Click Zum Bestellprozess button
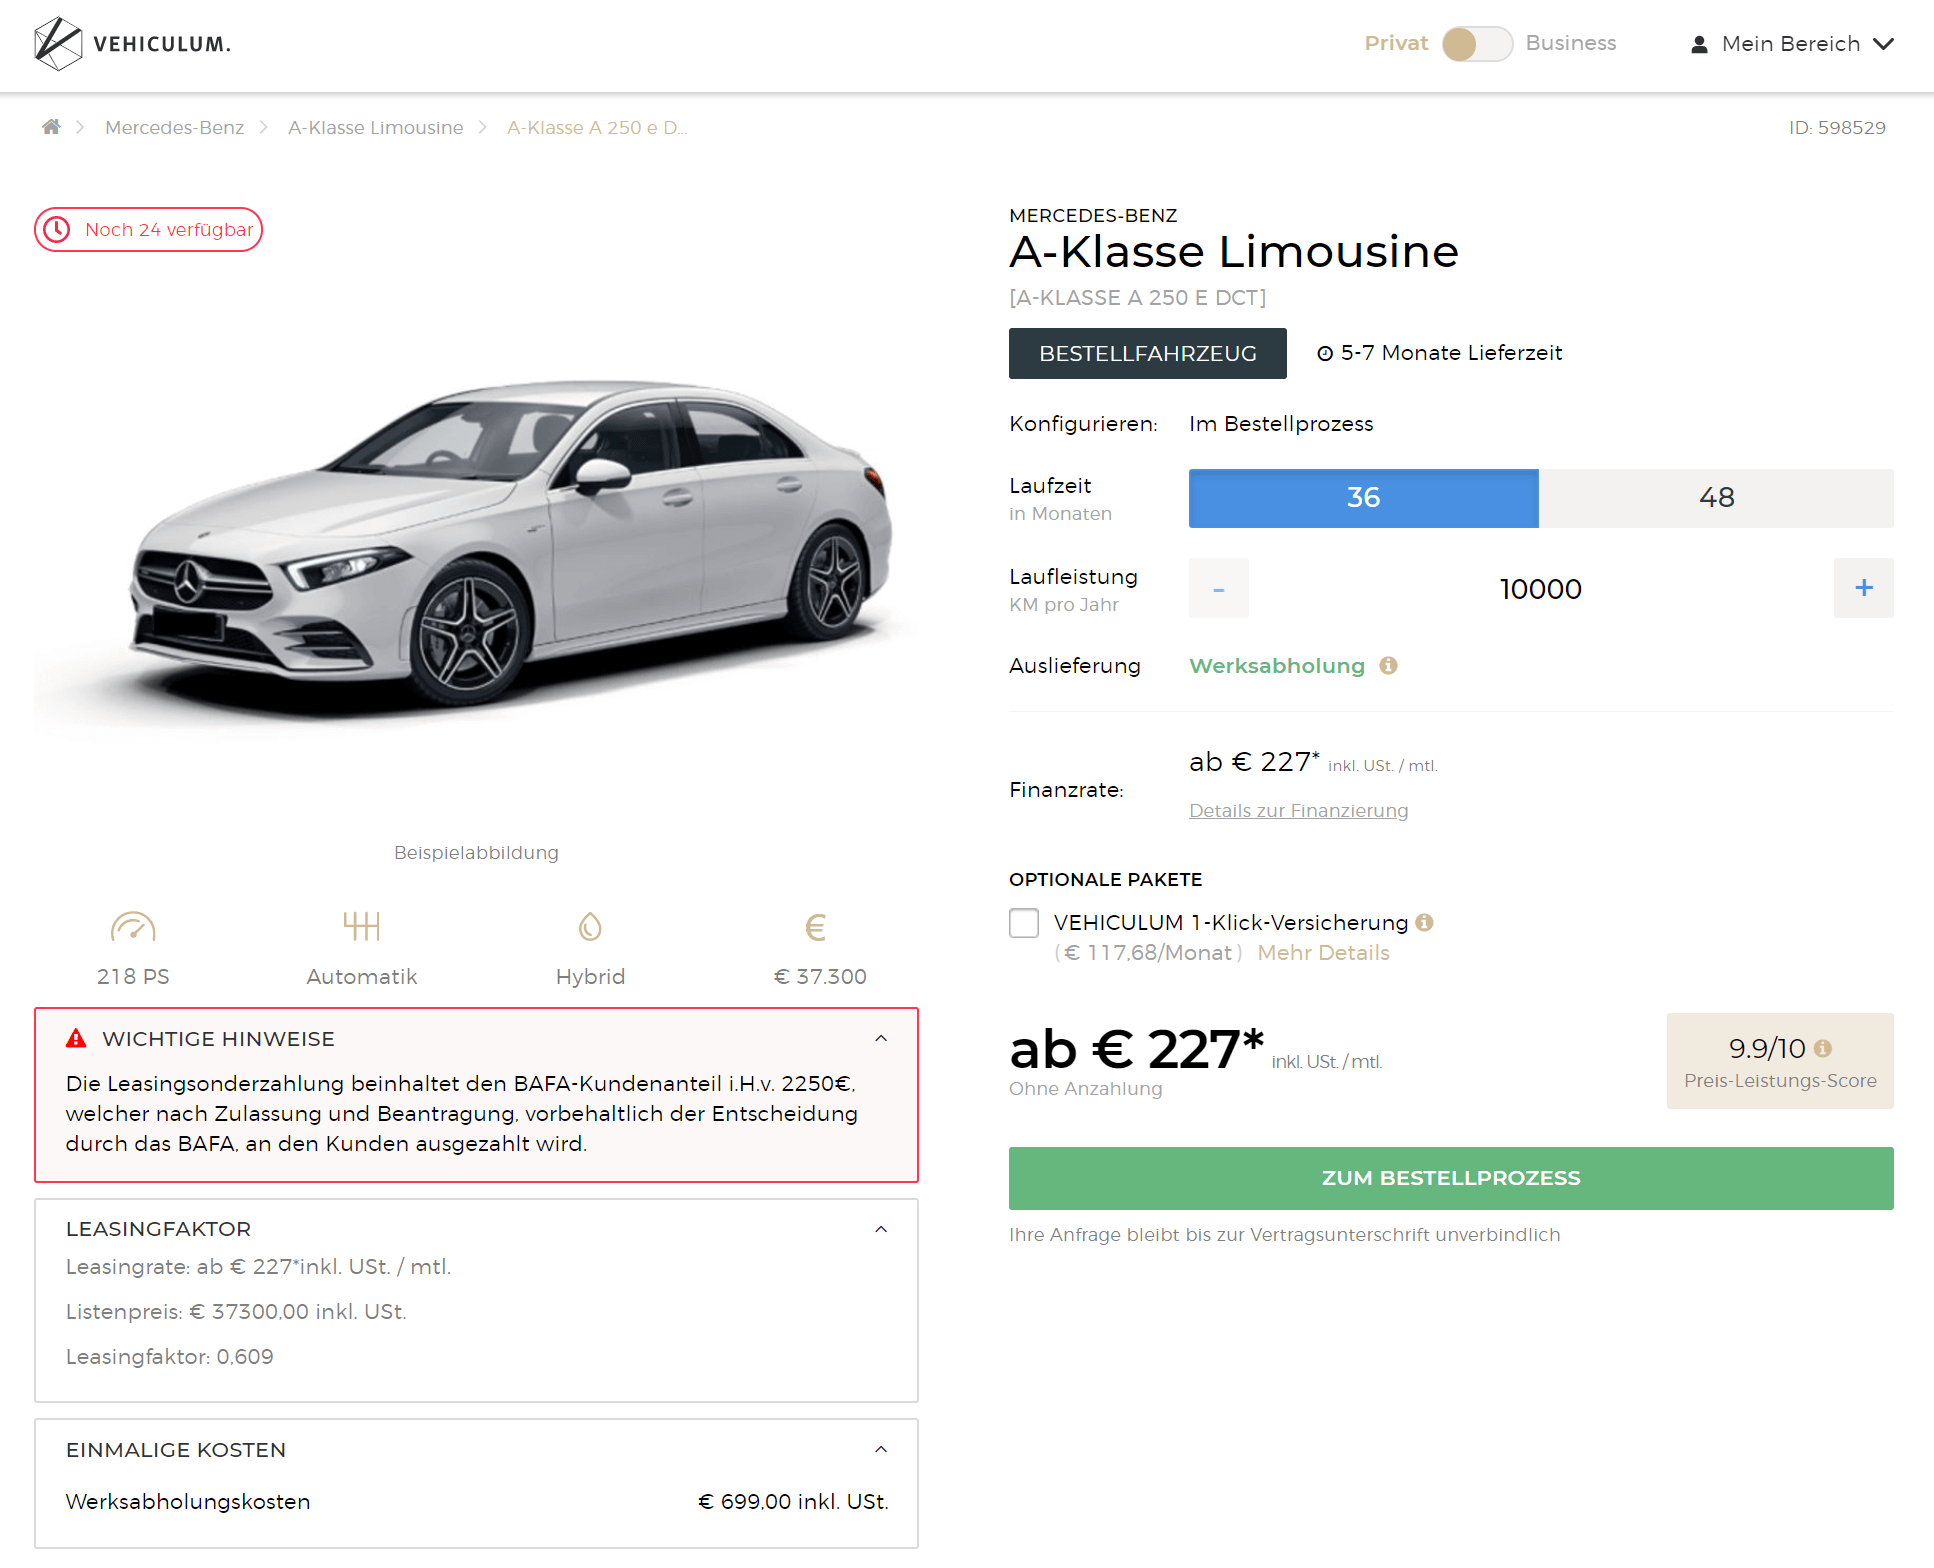The image size is (1934, 1568). pyautogui.click(x=1451, y=1178)
